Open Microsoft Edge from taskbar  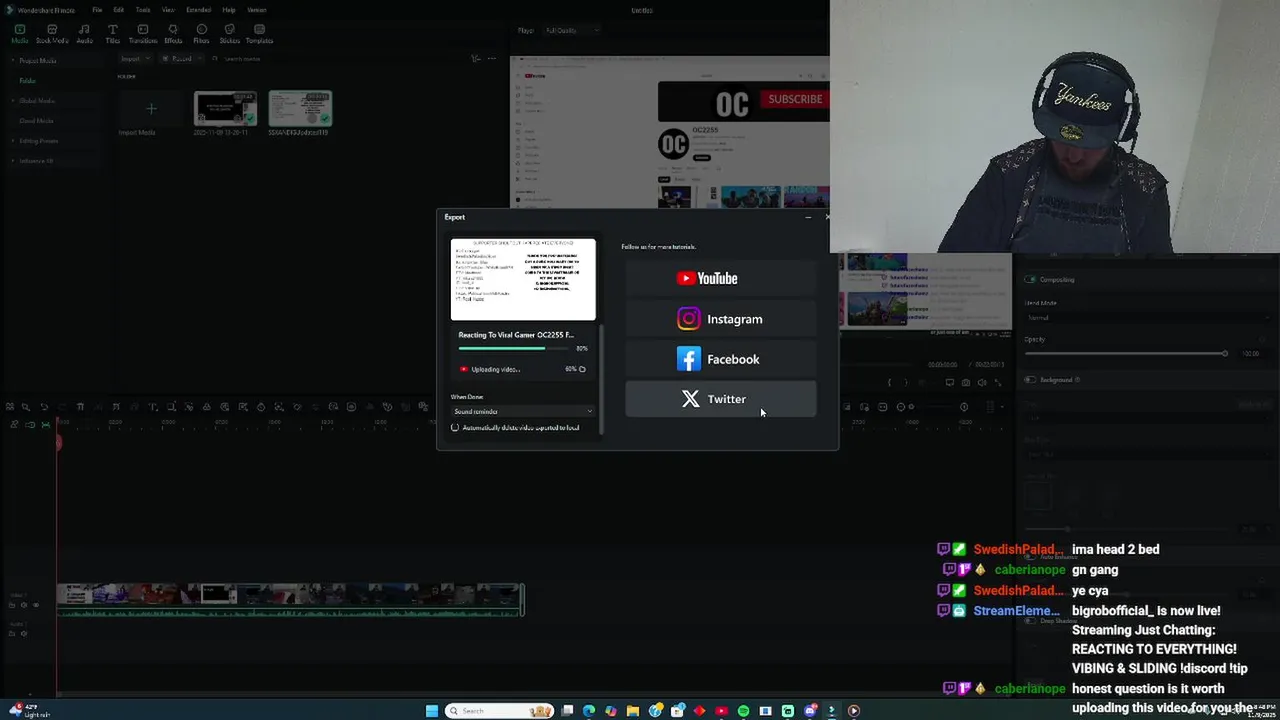click(x=589, y=711)
